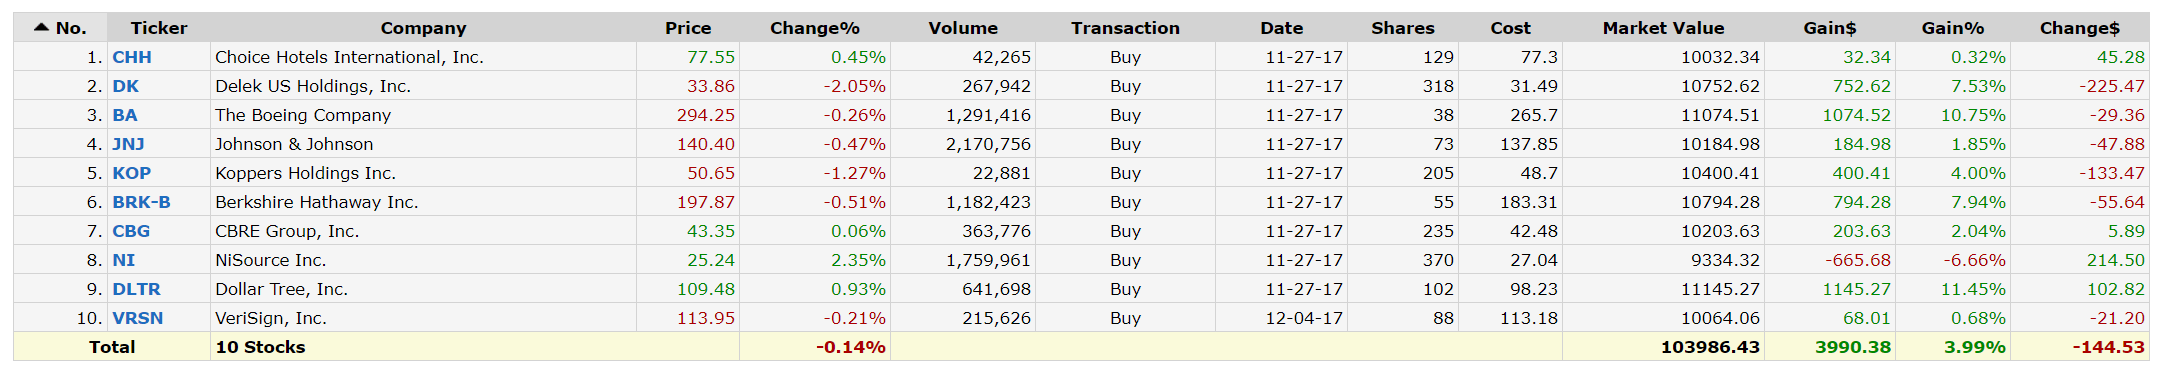Open the KOP ticker link
The height and width of the screenshot is (368, 2168).
pos(132,173)
